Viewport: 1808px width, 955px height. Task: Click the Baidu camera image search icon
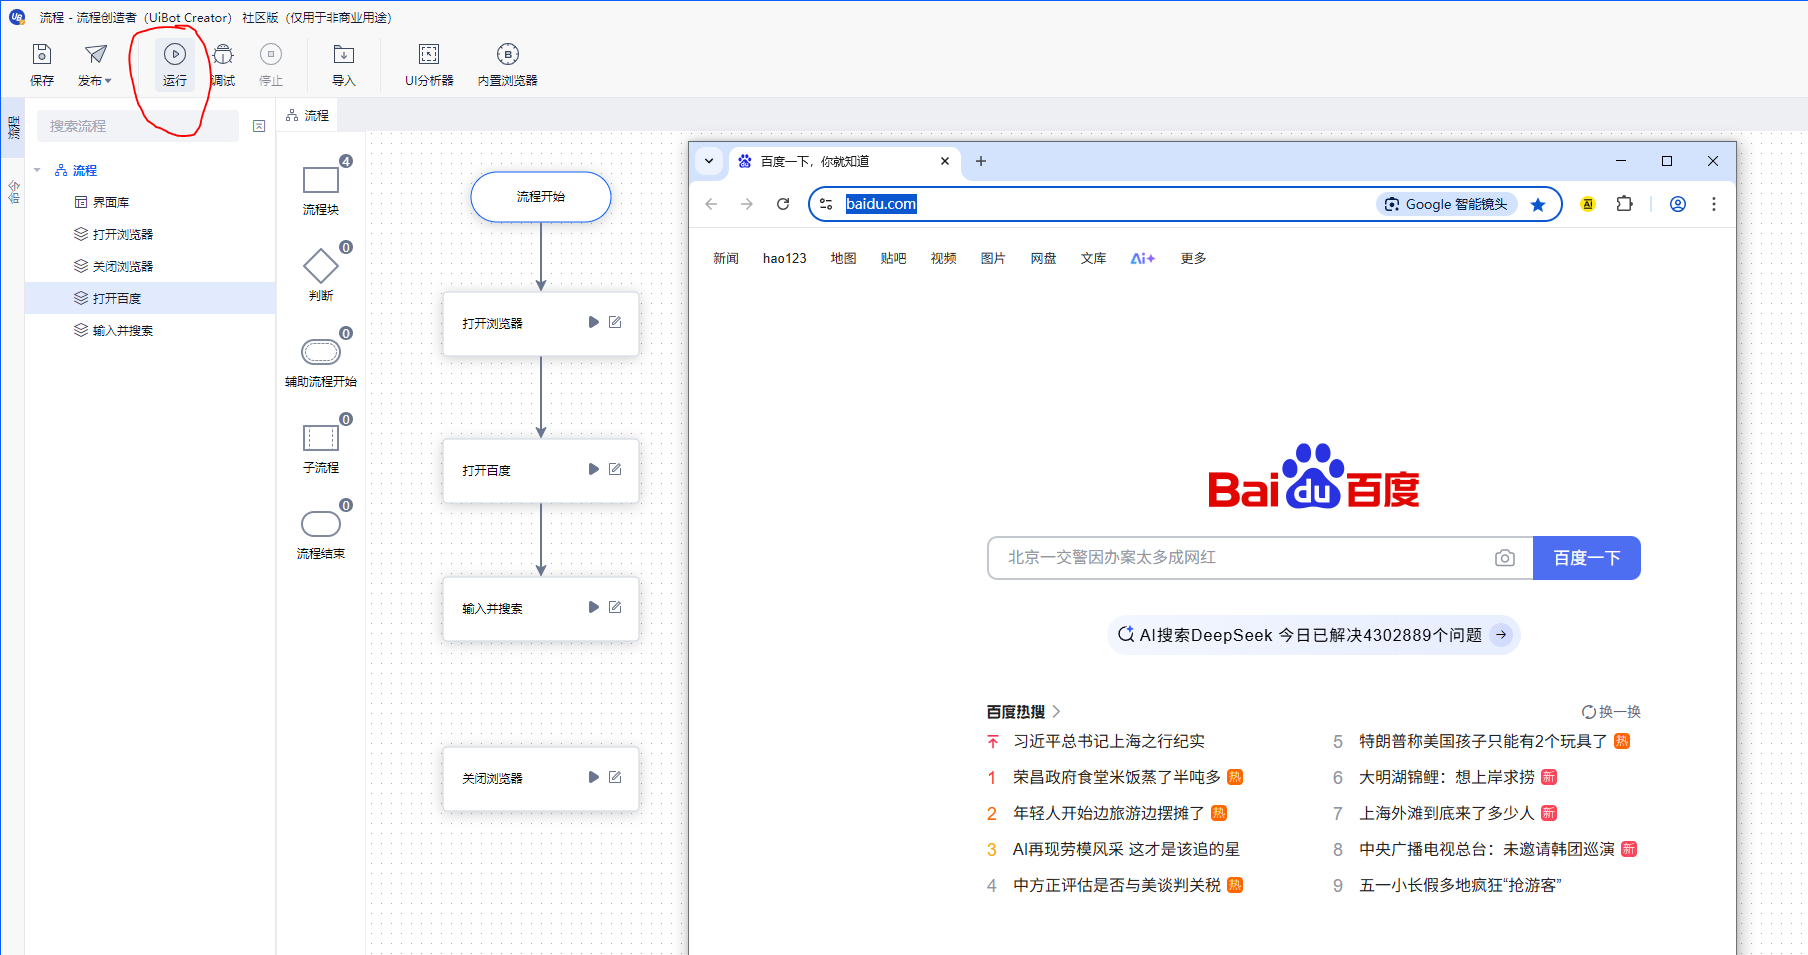[1504, 558]
